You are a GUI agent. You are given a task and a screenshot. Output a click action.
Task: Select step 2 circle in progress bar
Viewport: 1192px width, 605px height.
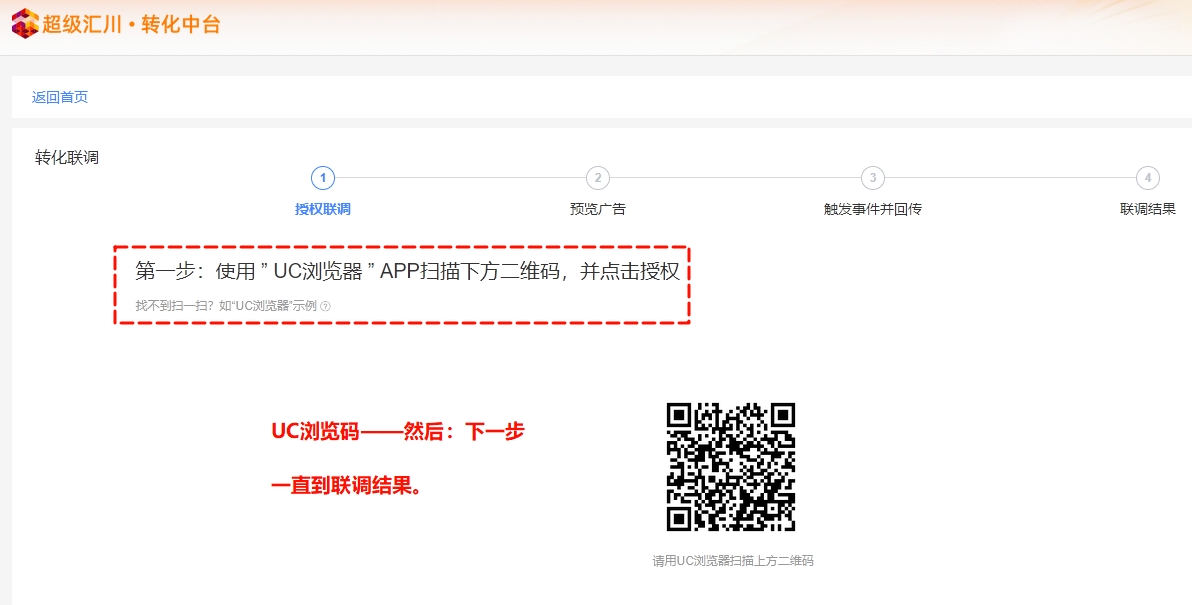pyautogui.click(x=598, y=178)
